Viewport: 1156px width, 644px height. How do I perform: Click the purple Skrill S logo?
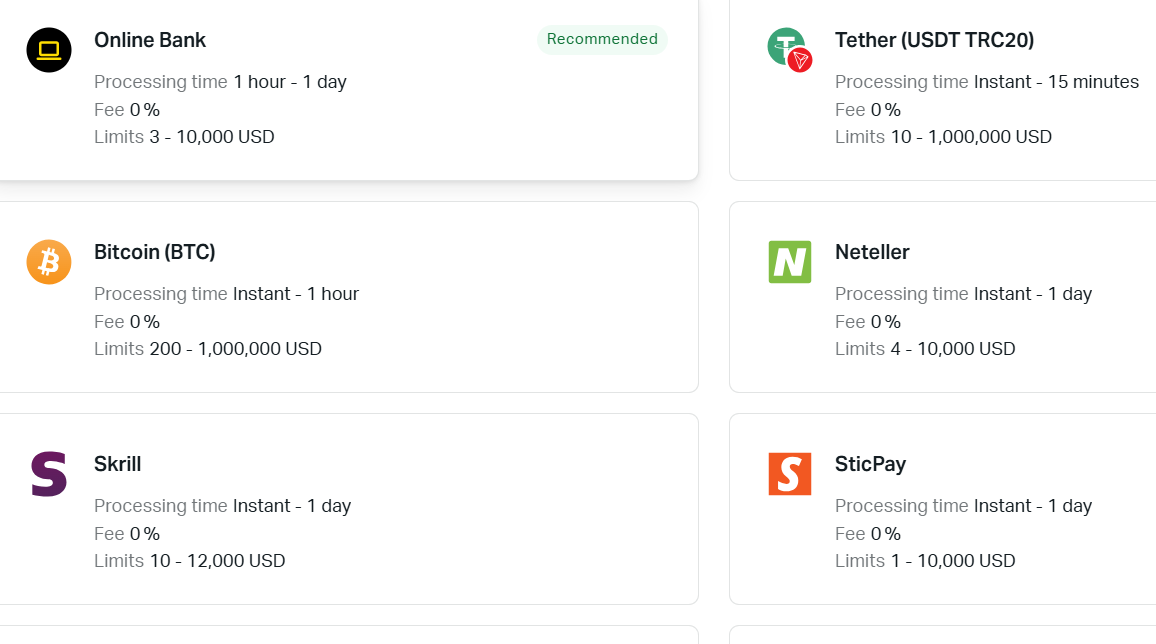click(x=49, y=474)
